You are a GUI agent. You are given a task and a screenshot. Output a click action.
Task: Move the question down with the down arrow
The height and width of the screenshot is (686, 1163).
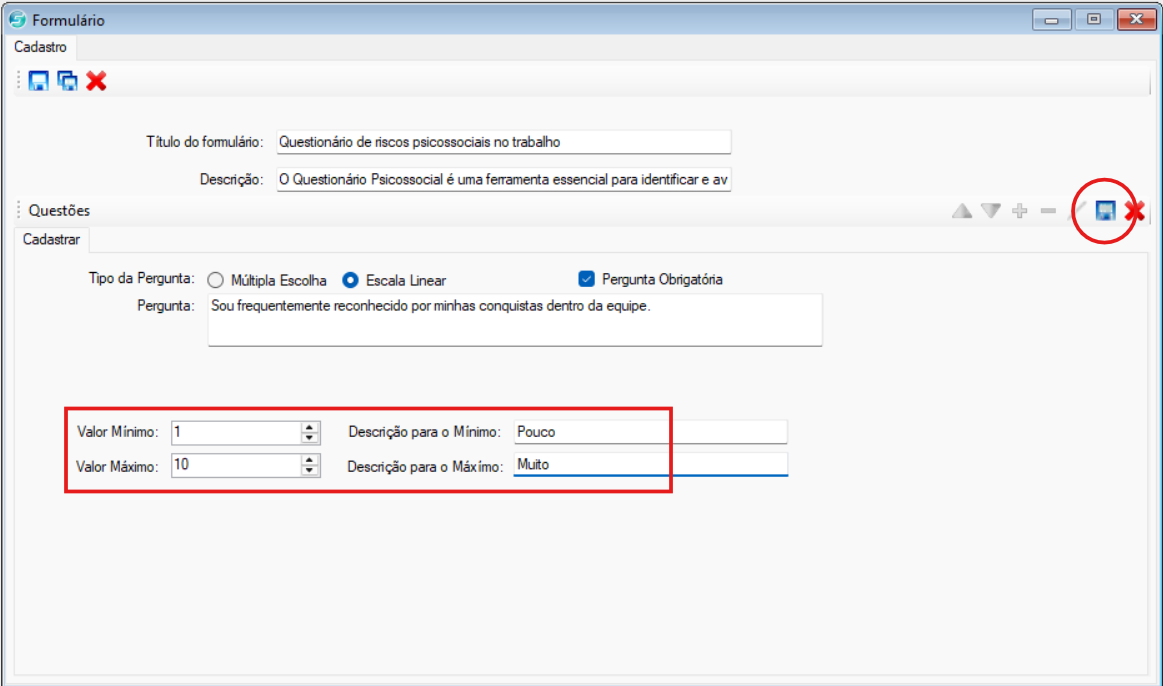tap(991, 211)
